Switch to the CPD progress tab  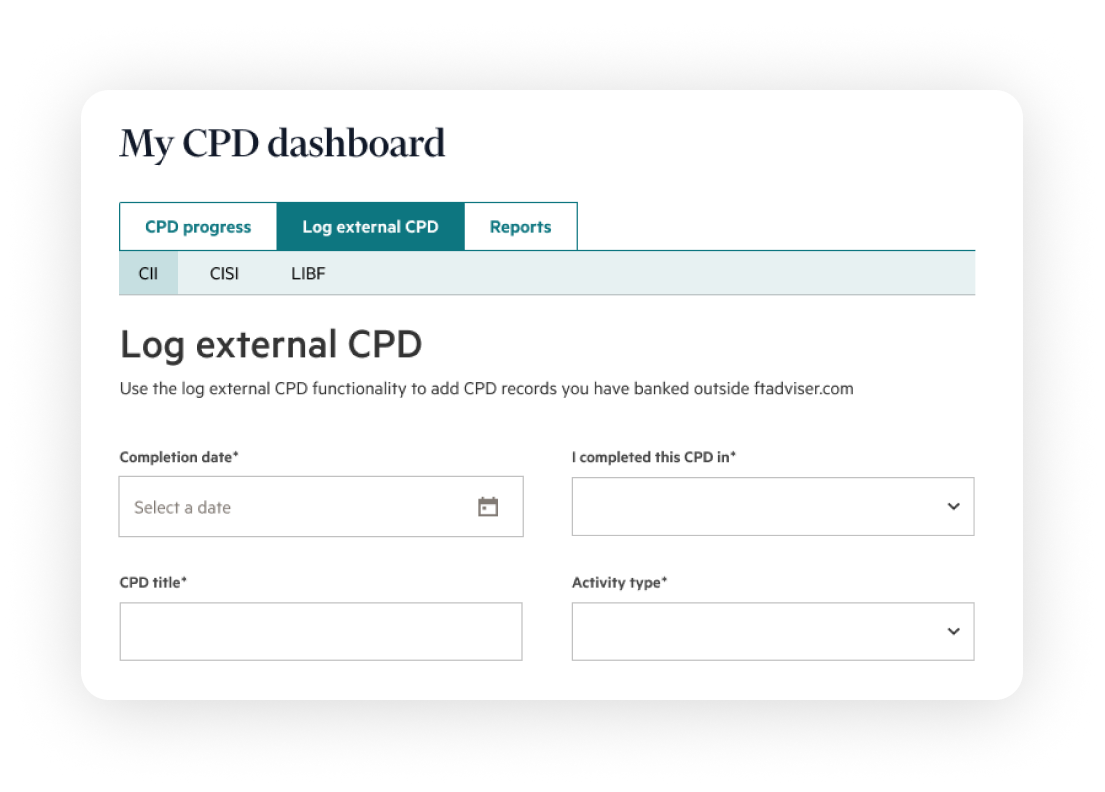pyautogui.click(x=198, y=227)
